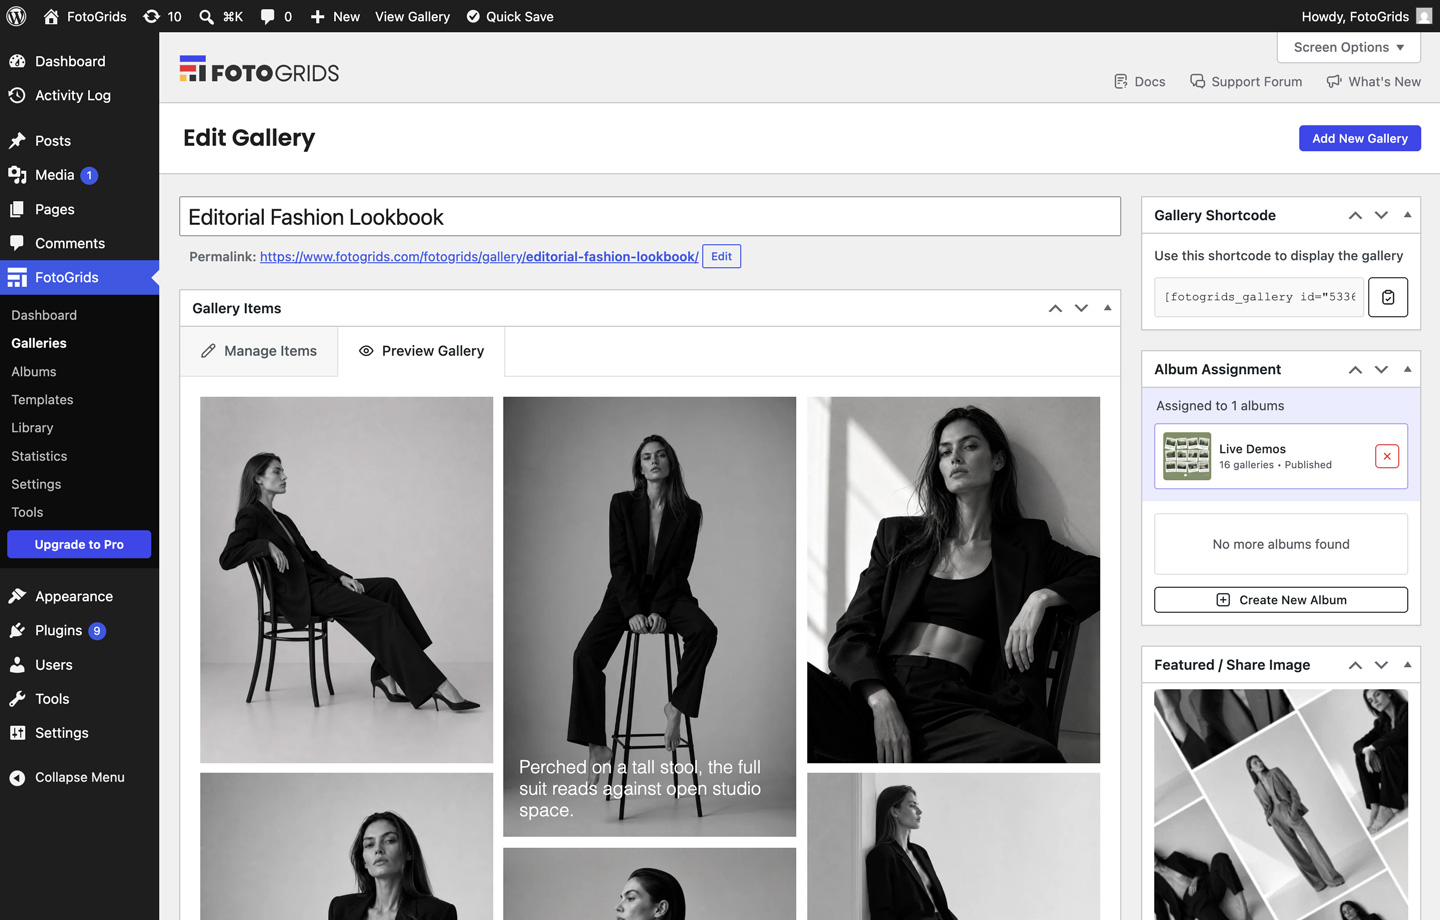This screenshot has width=1440, height=920.
Task: Click the permalink Edit button
Action: click(x=721, y=257)
